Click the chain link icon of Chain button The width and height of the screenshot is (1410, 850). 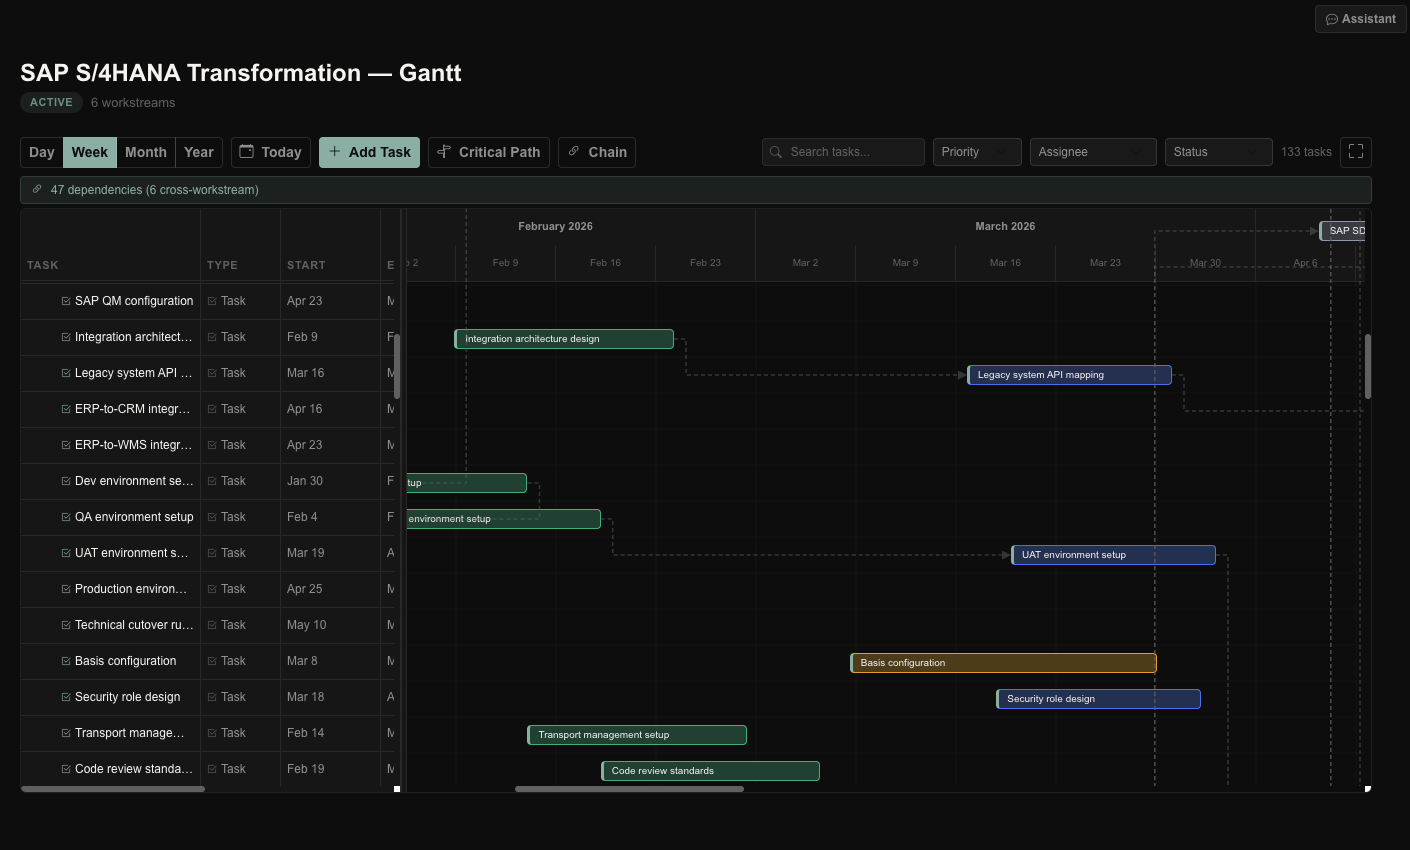[x=574, y=151]
